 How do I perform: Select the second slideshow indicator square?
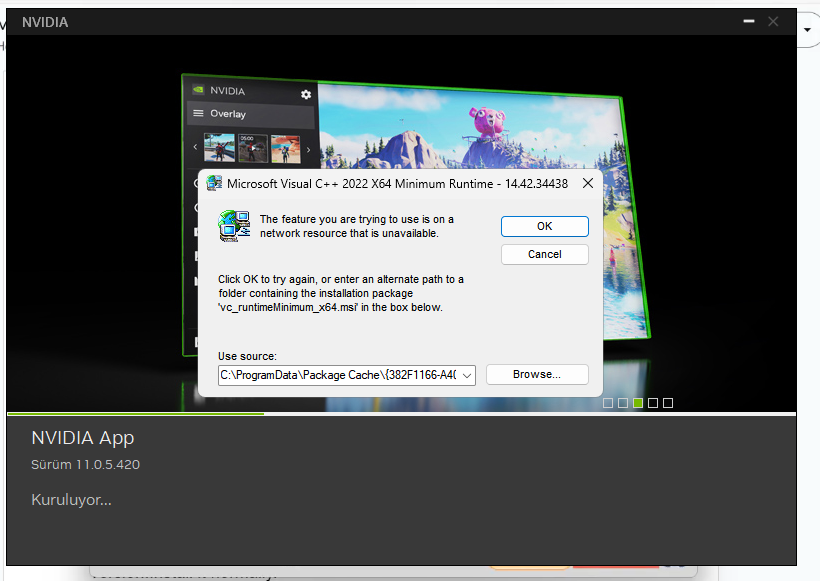[623, 403]
